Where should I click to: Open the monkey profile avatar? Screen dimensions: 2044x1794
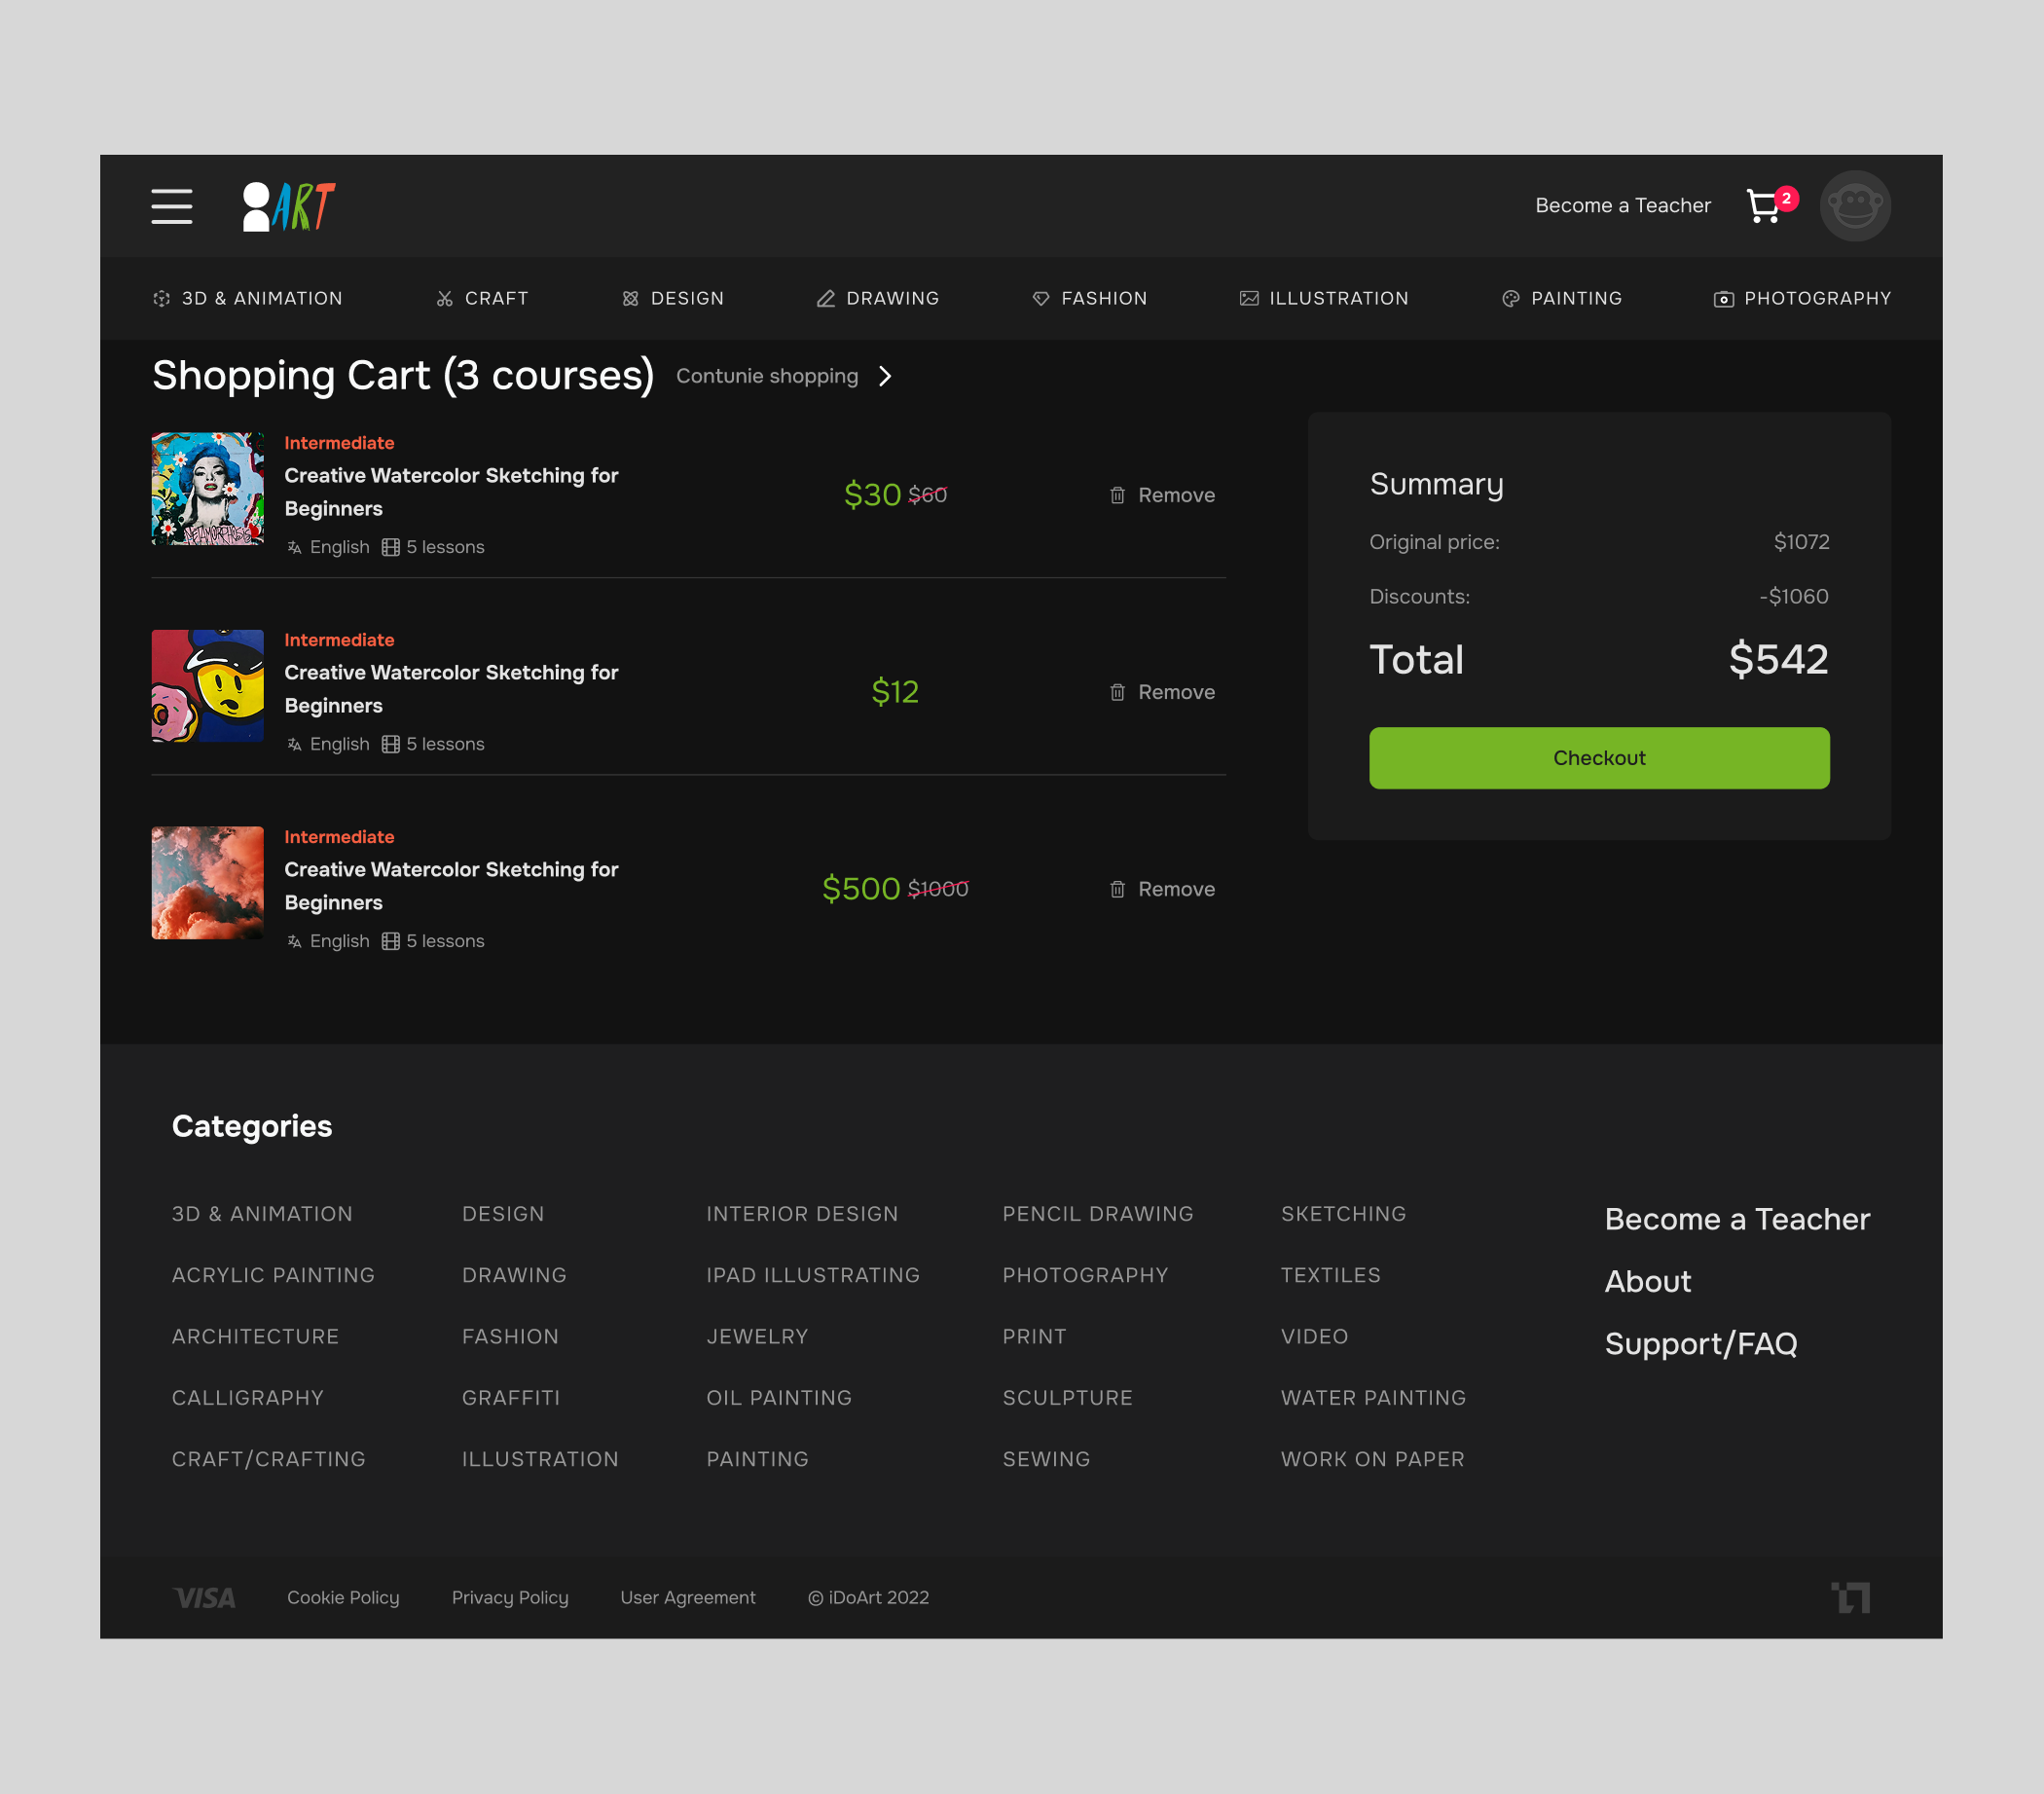tap(1854, 206)
